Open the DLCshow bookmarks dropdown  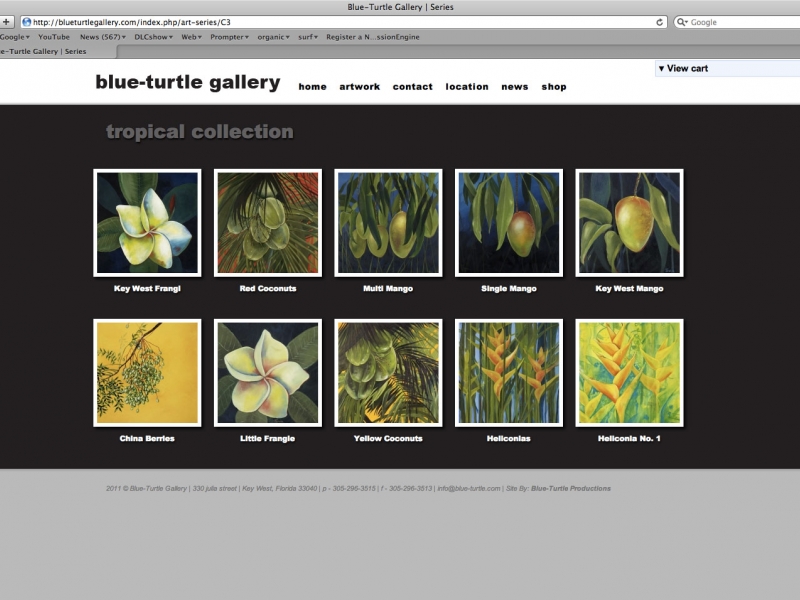click(154, 37)
